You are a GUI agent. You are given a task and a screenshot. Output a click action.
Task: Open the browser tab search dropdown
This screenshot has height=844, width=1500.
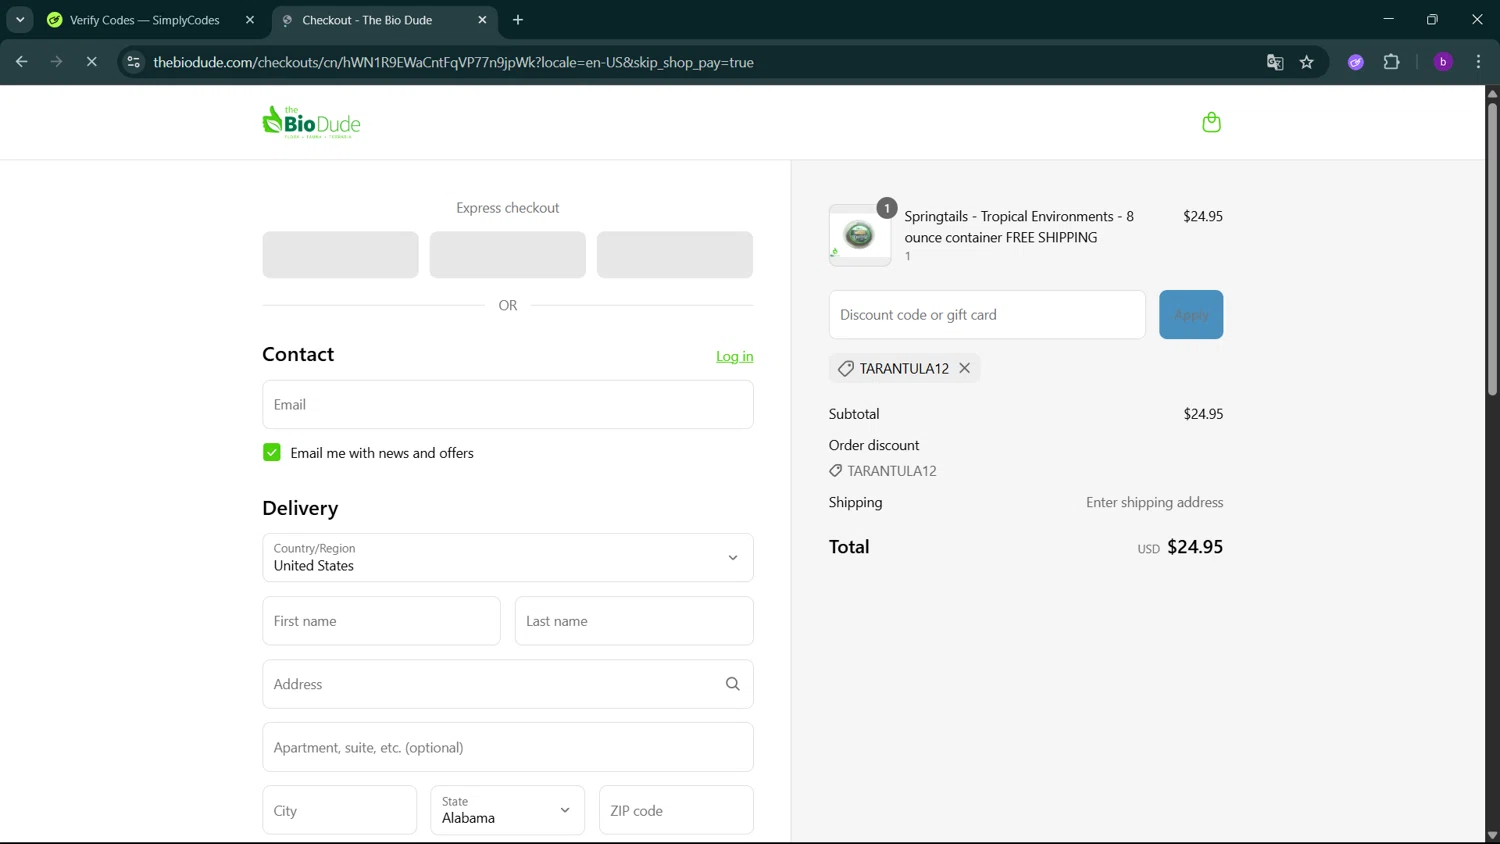[20, 20]
